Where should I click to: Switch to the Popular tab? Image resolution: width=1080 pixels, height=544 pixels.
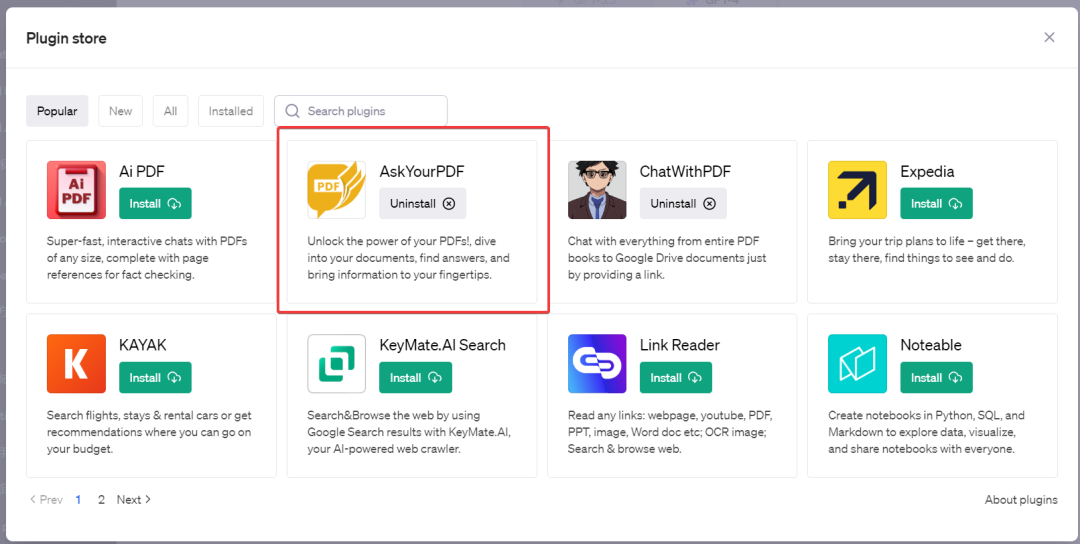[57, 111]
